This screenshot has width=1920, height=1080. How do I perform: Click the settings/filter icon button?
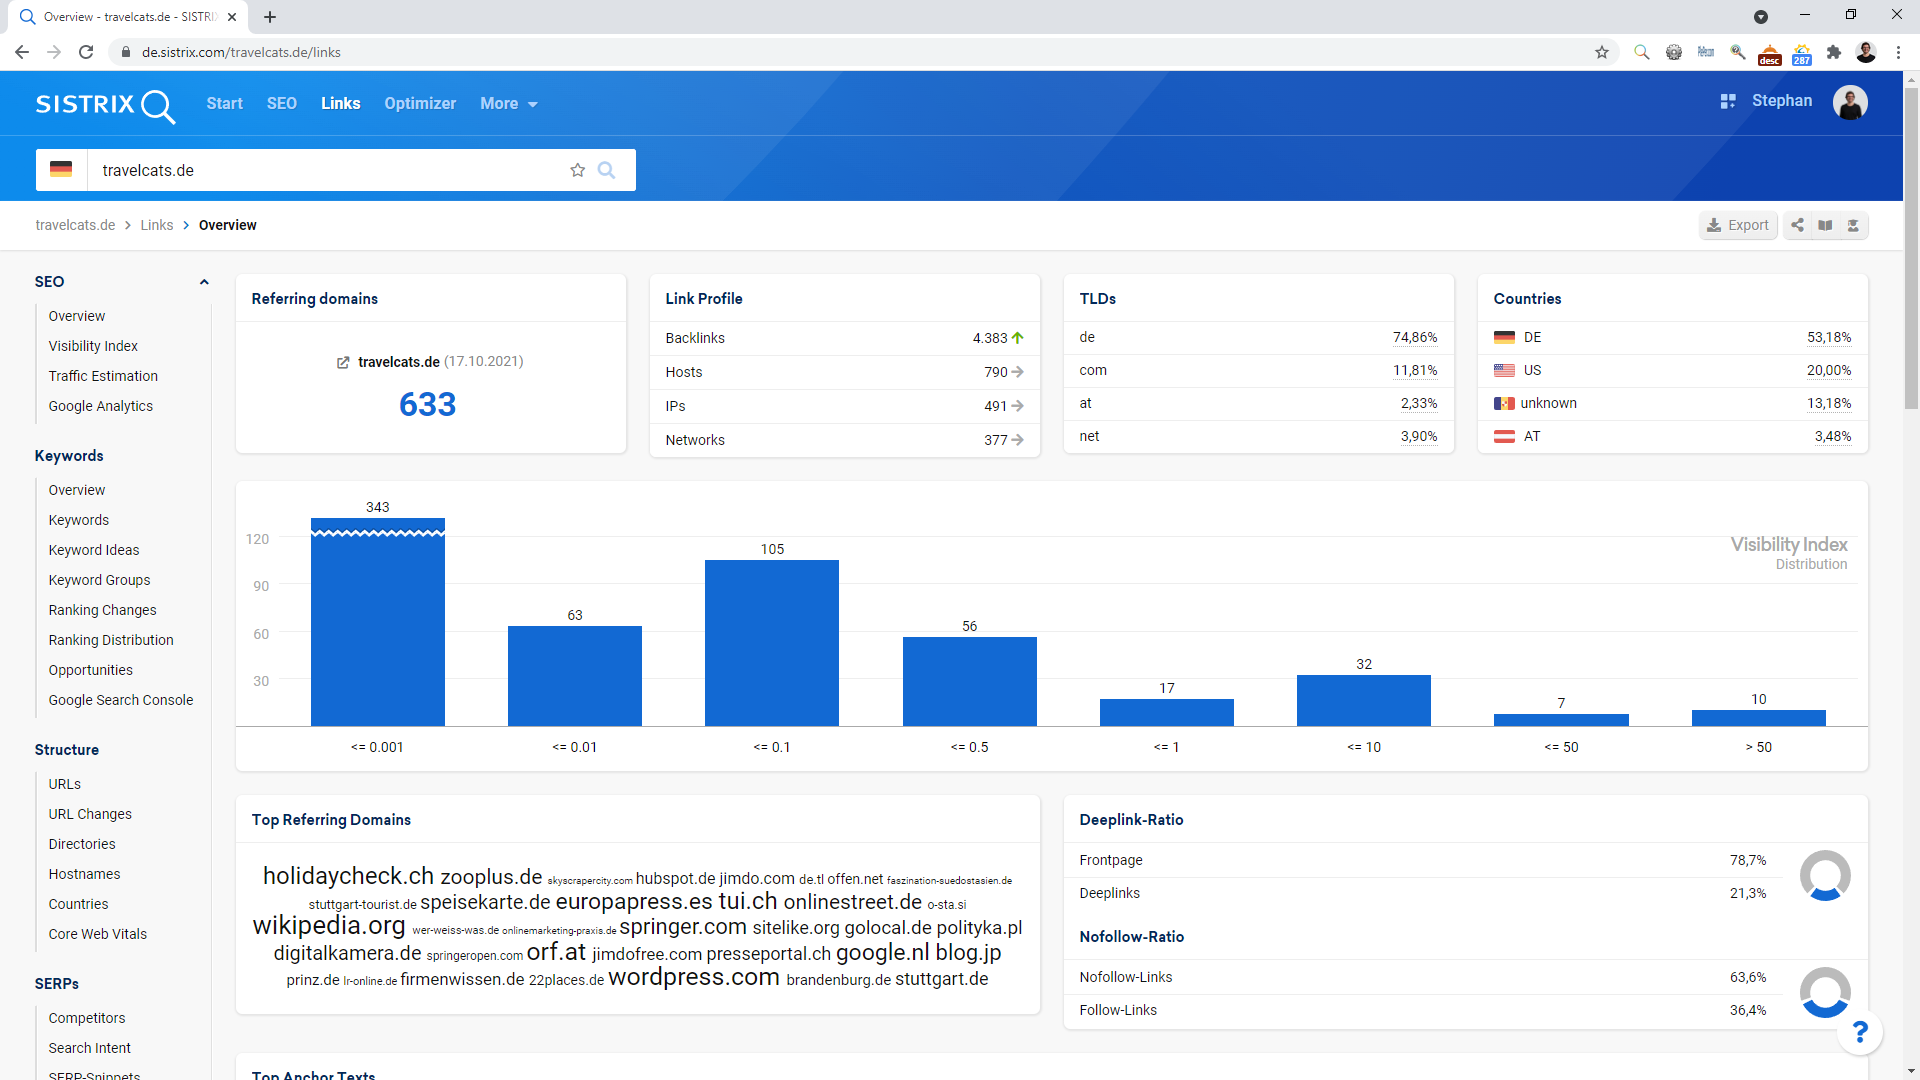click(1853, 225)
